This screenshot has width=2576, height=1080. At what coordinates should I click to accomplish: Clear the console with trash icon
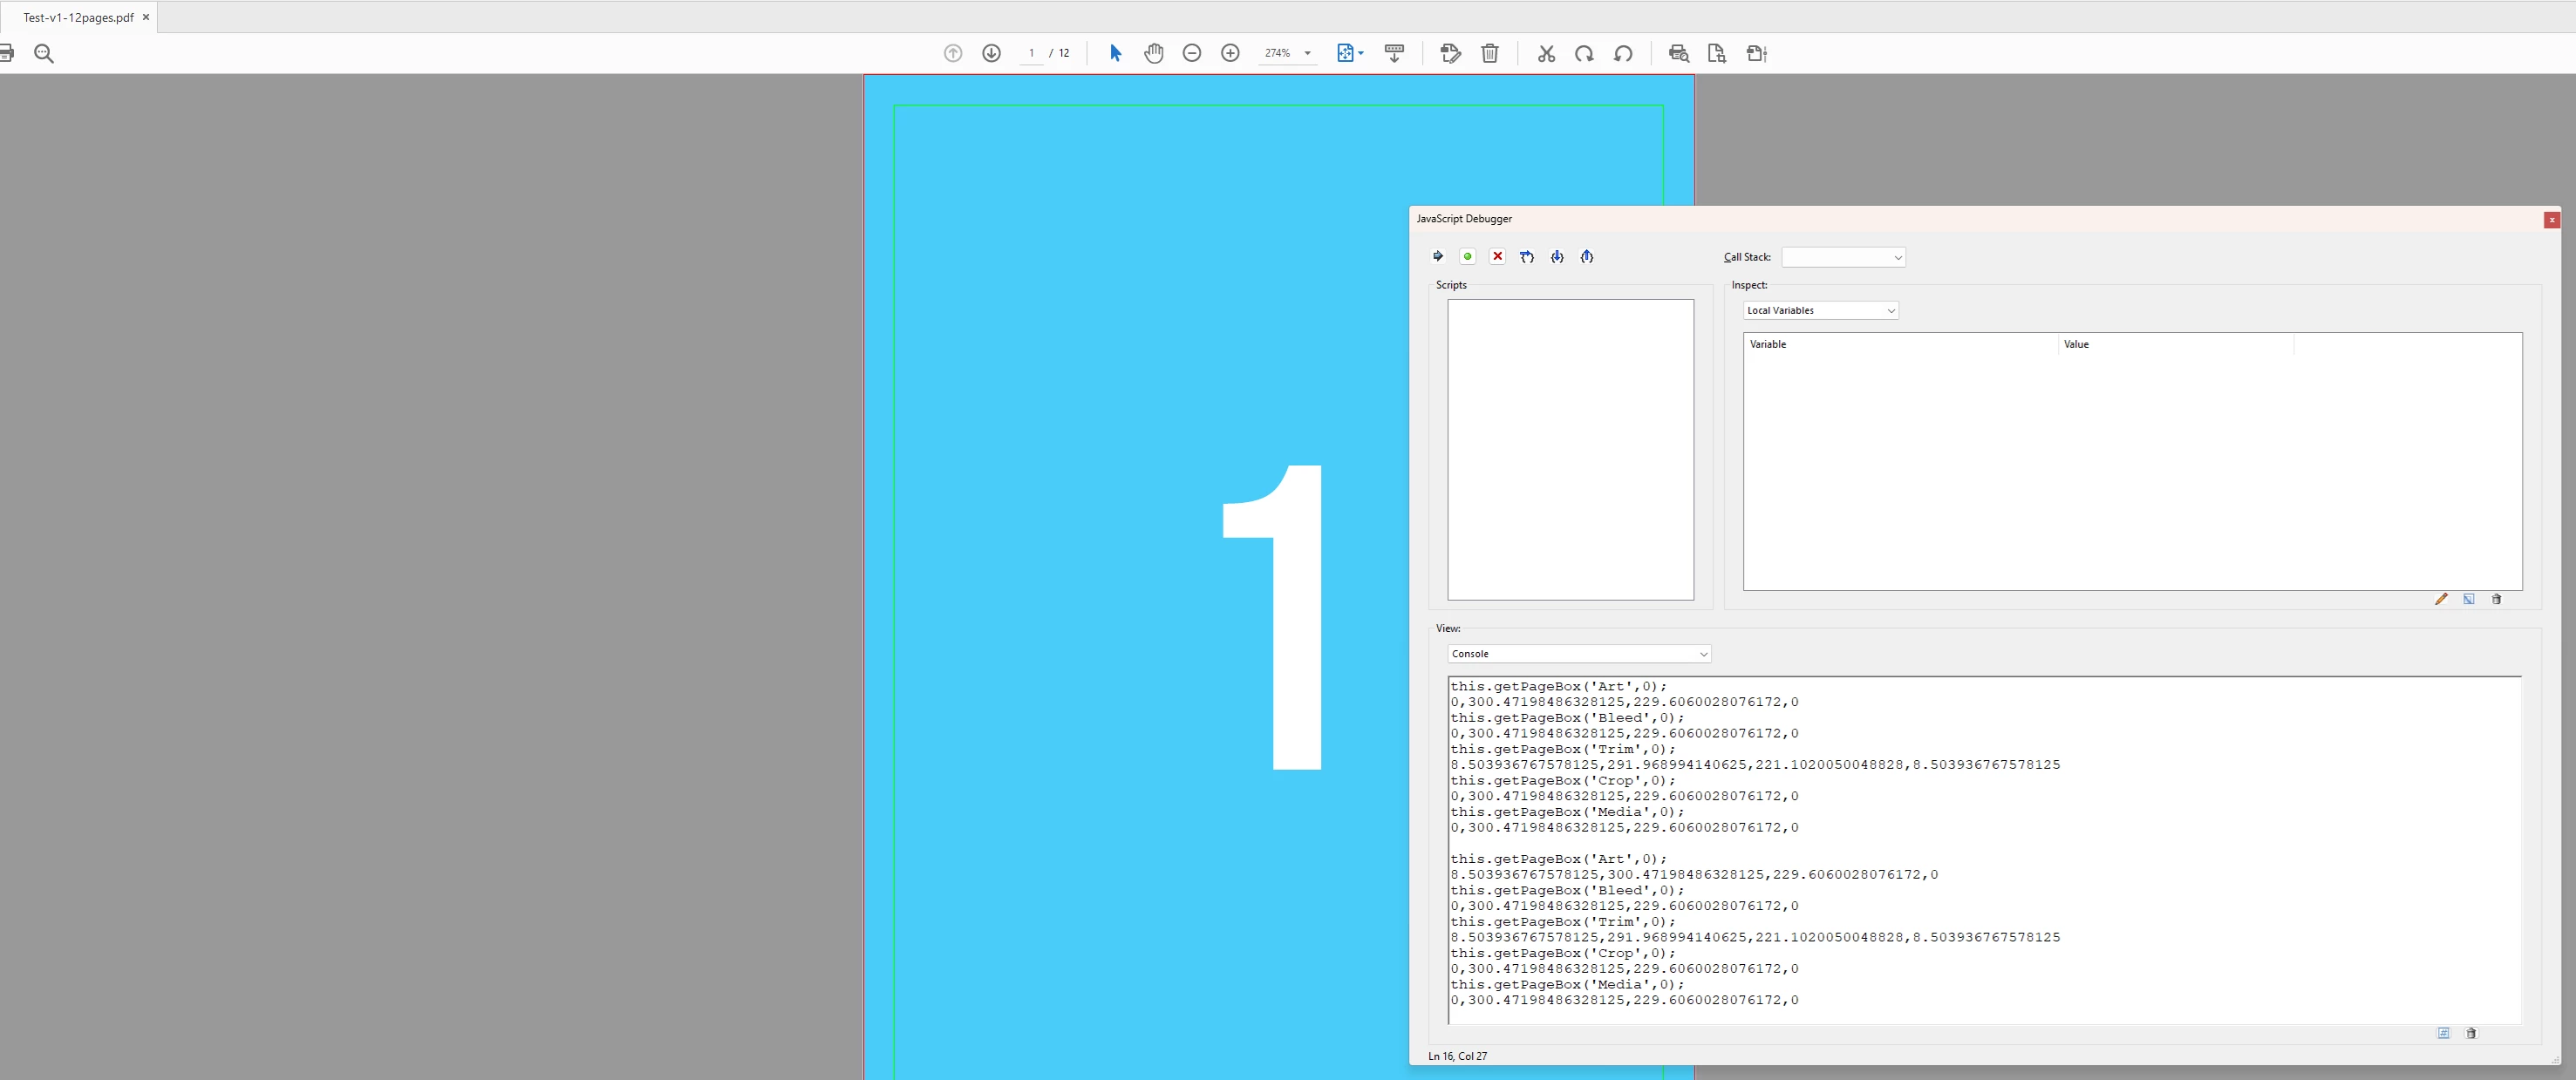pyautogui.click(x=2471, y=1033)
